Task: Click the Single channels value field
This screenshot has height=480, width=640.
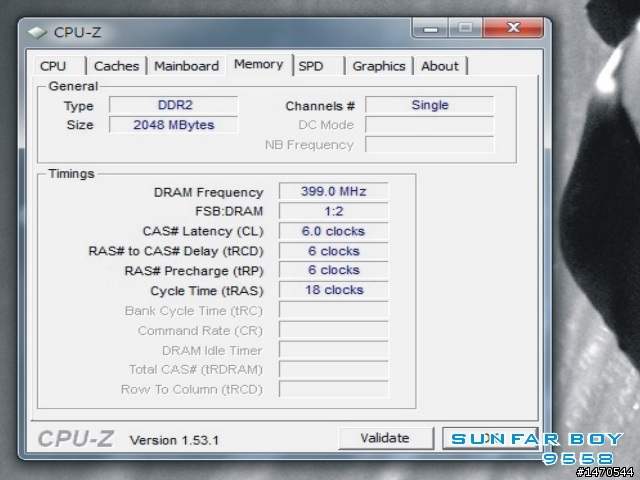Action: click(x=430, y=105)
